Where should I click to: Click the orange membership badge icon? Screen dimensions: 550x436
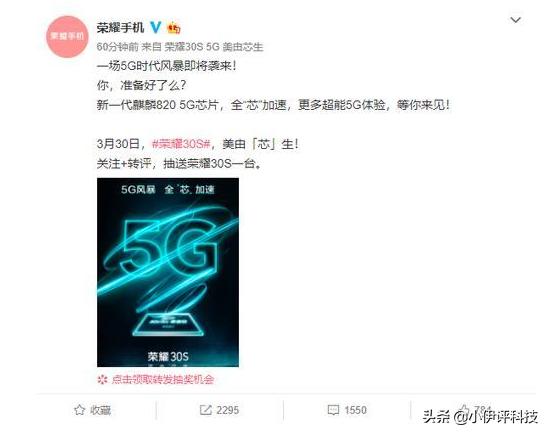tap(174, 28)
